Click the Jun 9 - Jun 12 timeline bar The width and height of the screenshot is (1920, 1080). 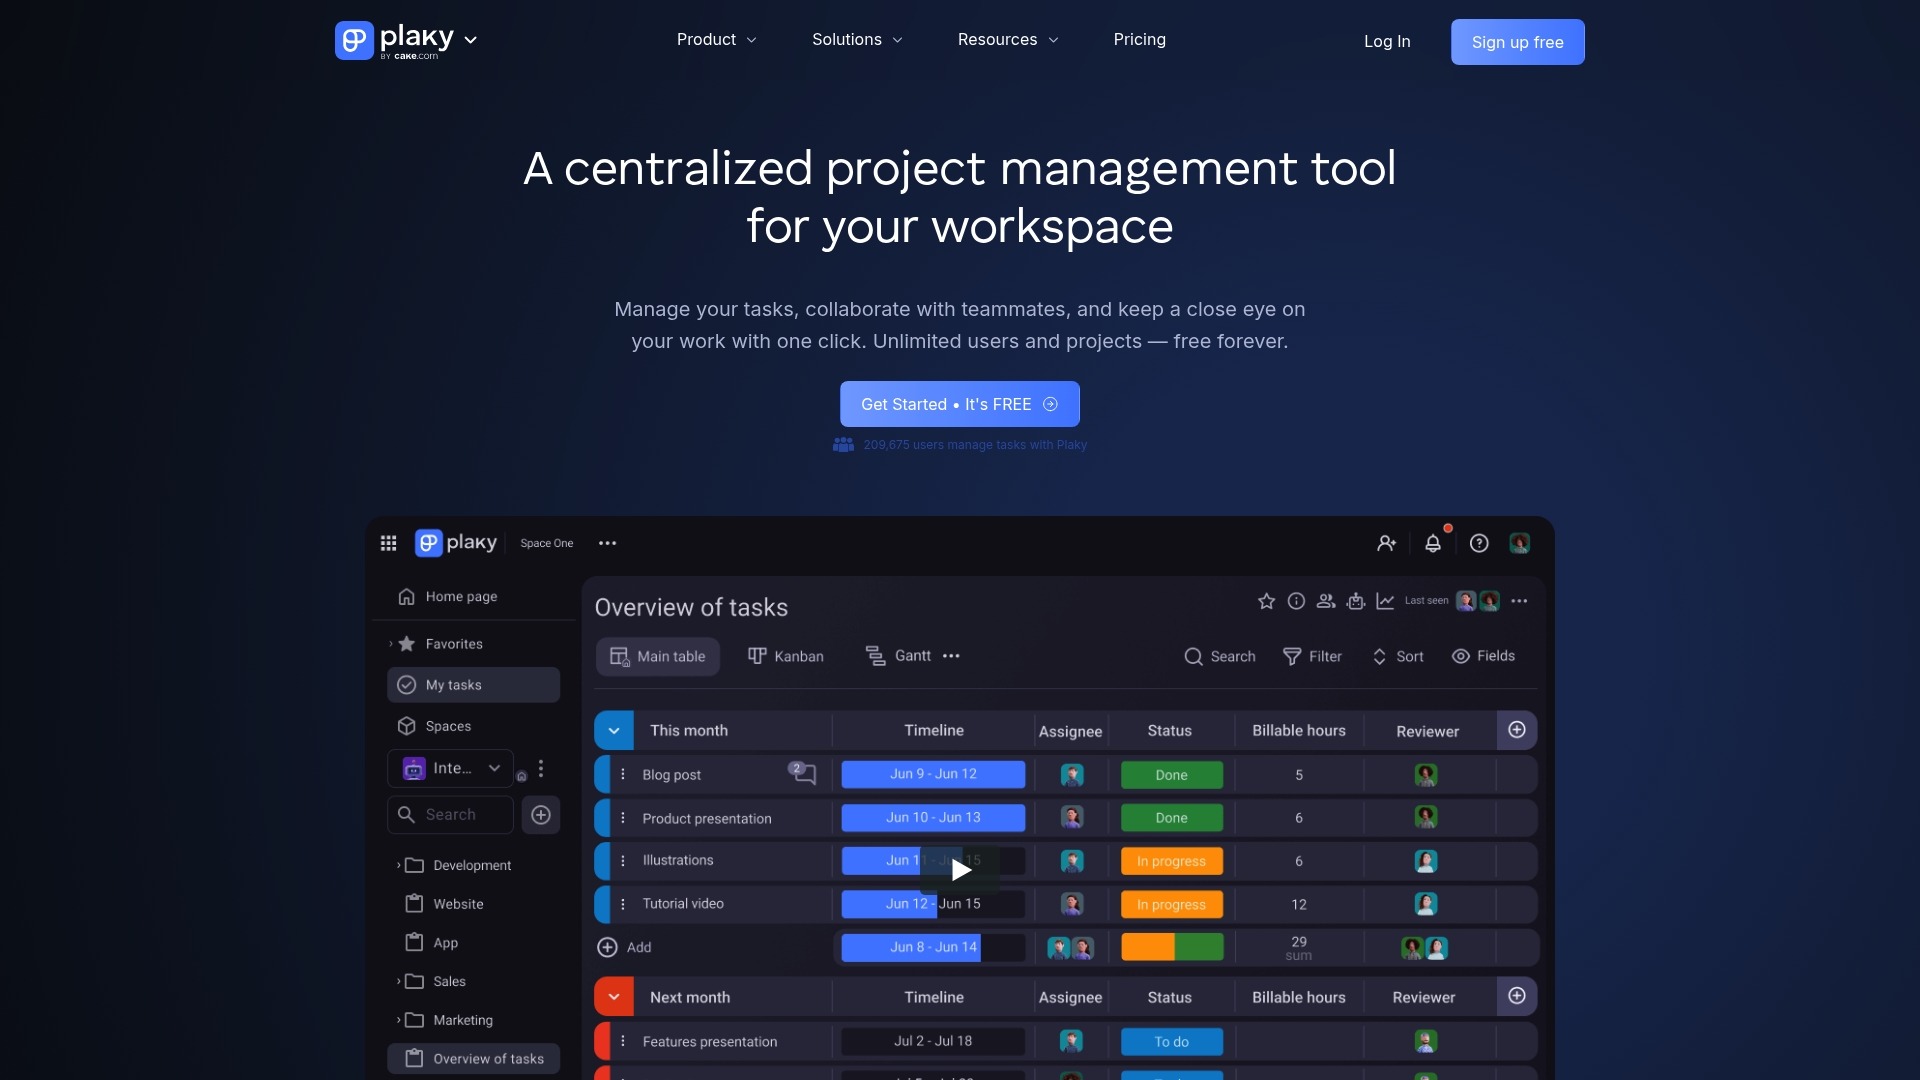(x=933, y=774)
